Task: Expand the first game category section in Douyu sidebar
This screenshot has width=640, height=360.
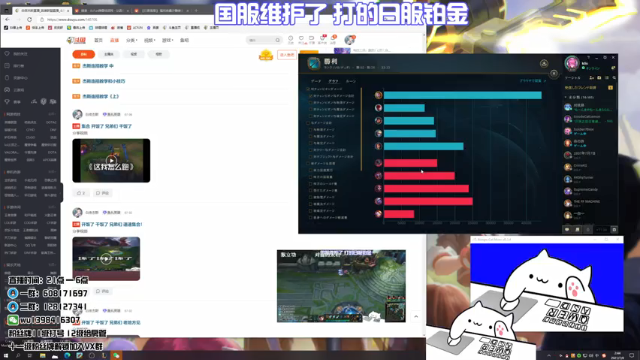Action: [x=52, y=114]
